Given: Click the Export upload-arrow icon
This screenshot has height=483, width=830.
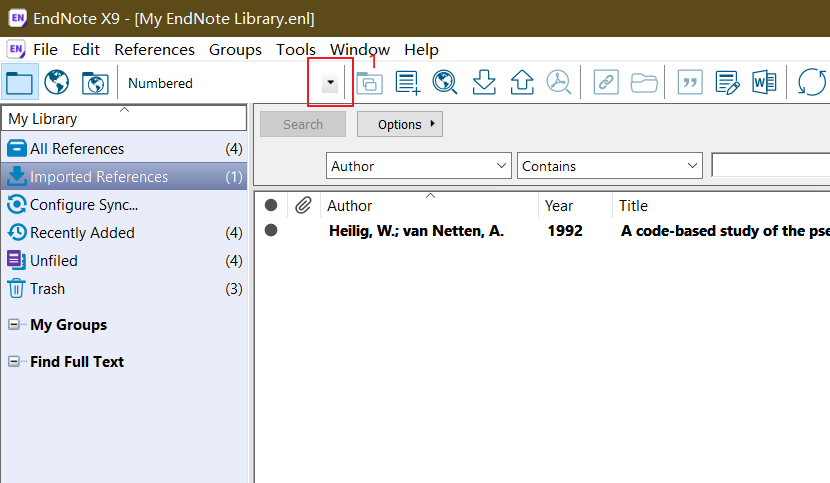Looking at the screenshot, I should [522, 82].
